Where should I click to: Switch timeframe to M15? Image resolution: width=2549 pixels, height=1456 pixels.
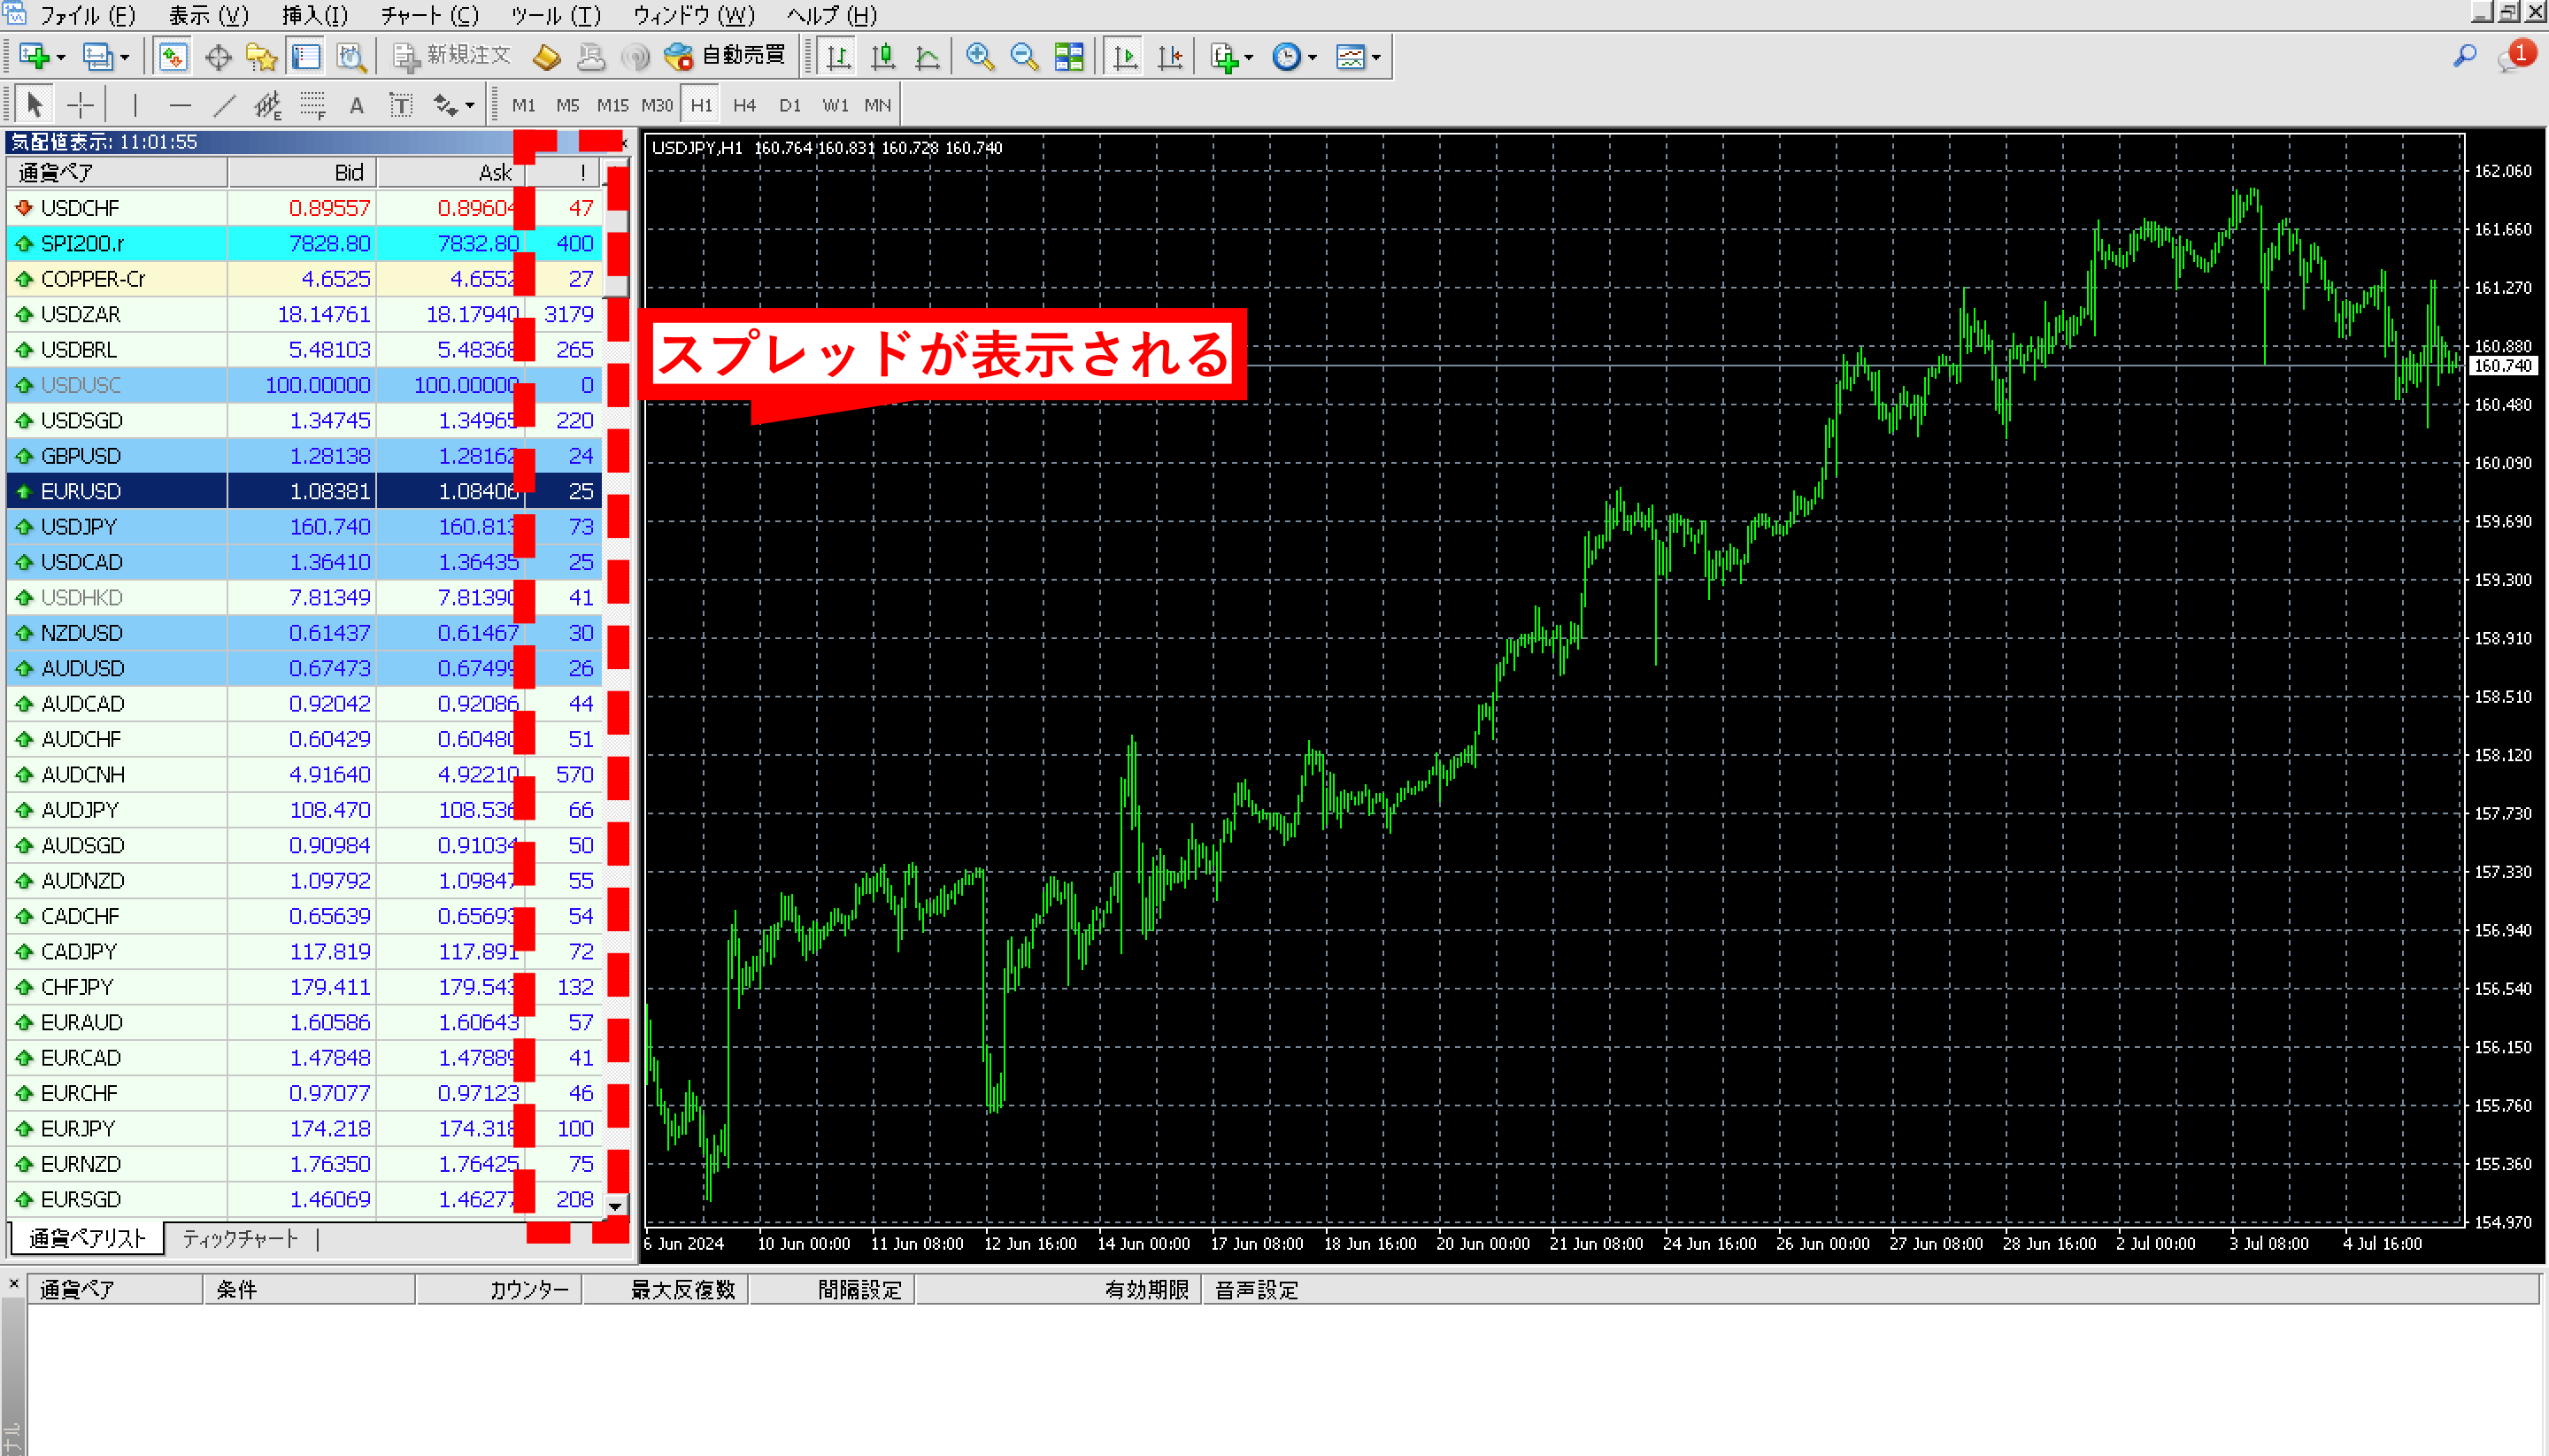click(x=612, y=105)
